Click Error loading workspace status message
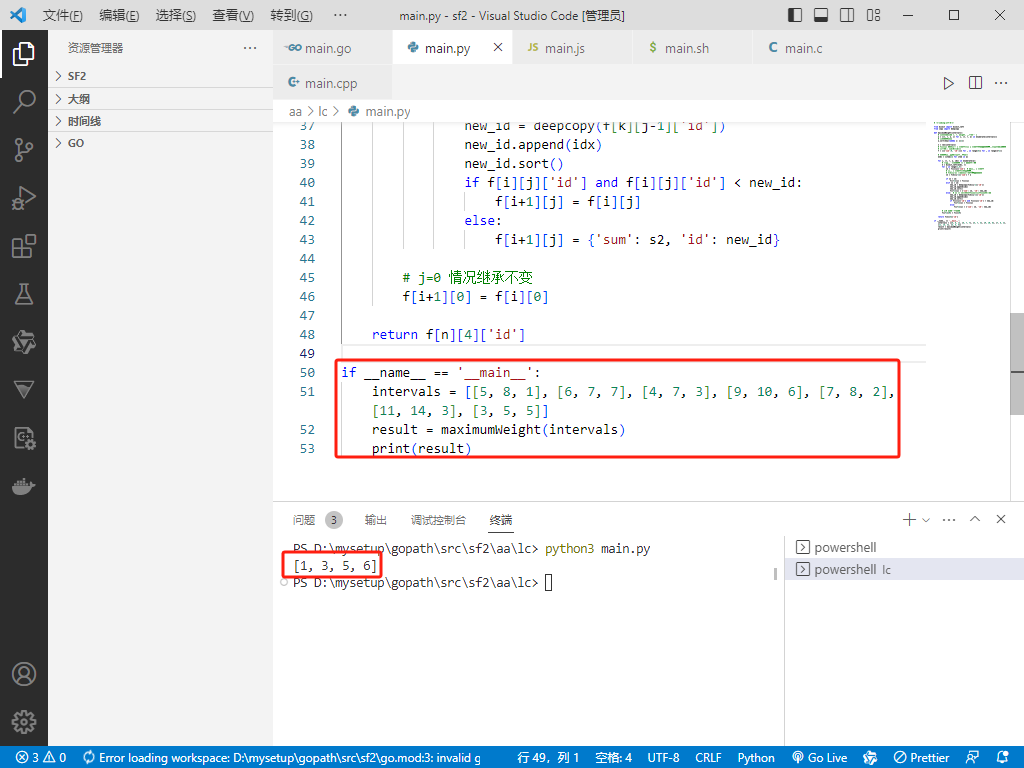The image size is (1024, 768). click(282, 758)
